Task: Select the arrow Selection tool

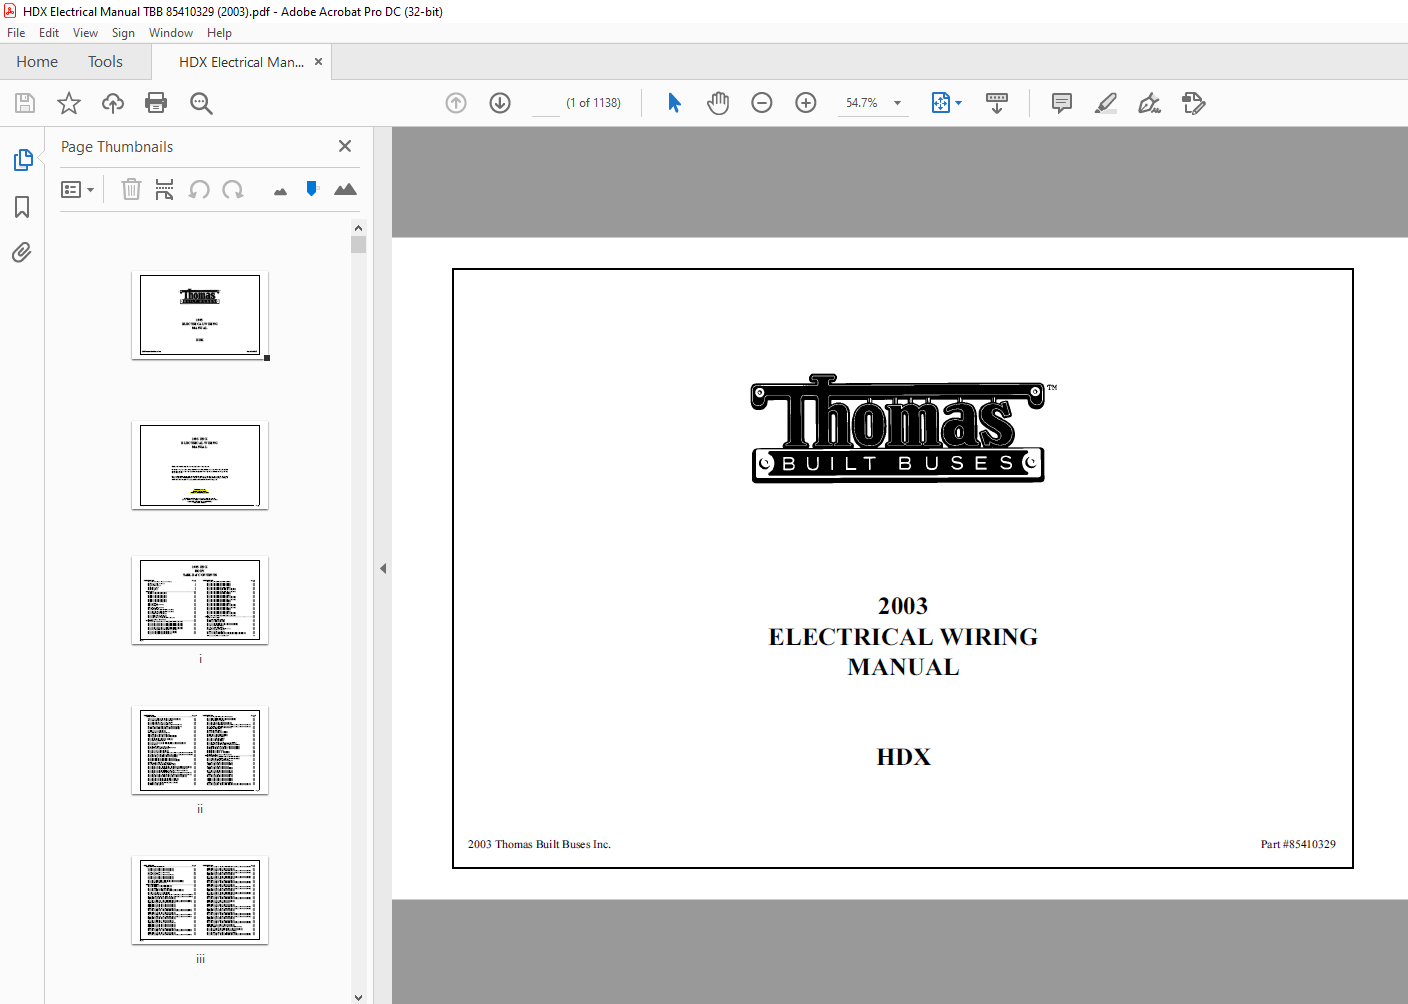Action: [x=674, y=103]
